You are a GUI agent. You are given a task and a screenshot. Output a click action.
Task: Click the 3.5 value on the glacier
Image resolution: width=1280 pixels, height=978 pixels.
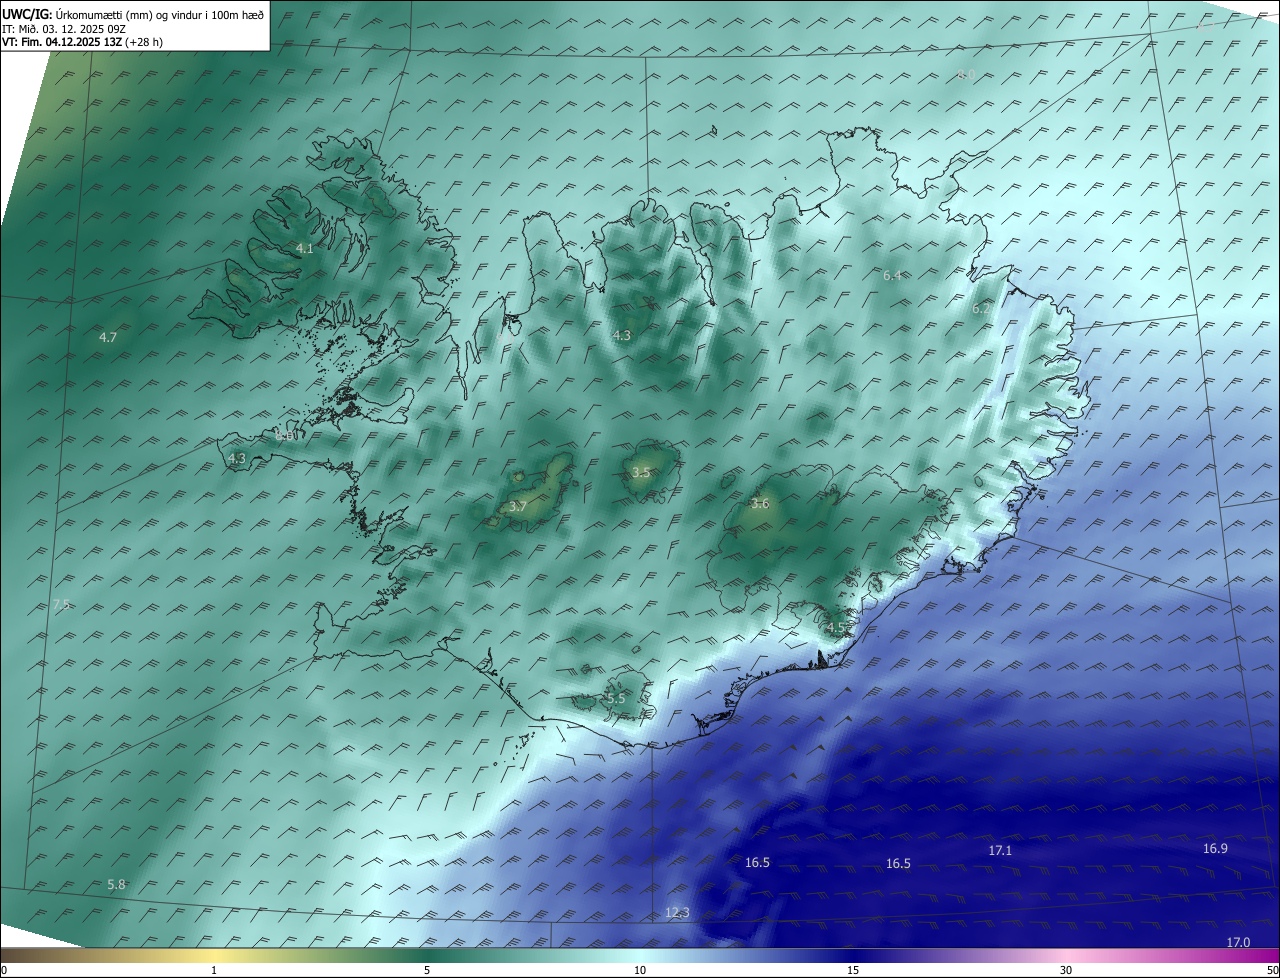[x=642, y=472]
